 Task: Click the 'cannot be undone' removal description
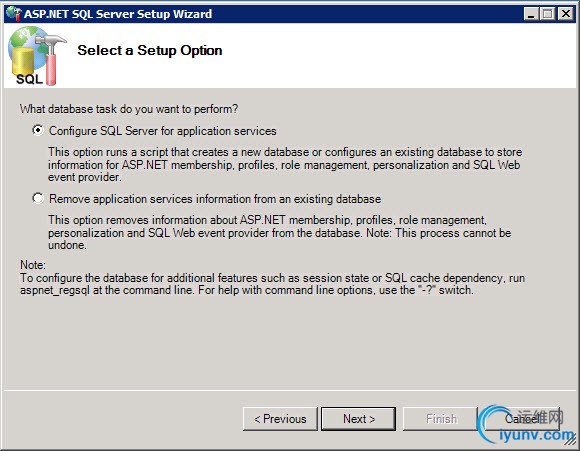tap(280, 232)
